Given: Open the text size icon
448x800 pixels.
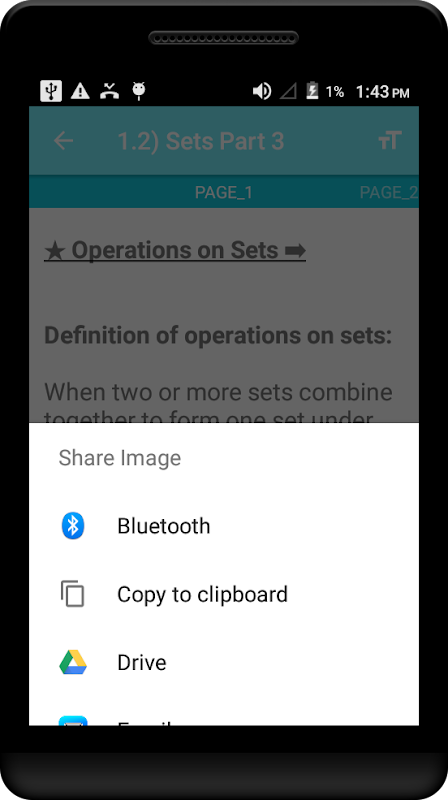Looking at the screenshot, I should (390, 140).
